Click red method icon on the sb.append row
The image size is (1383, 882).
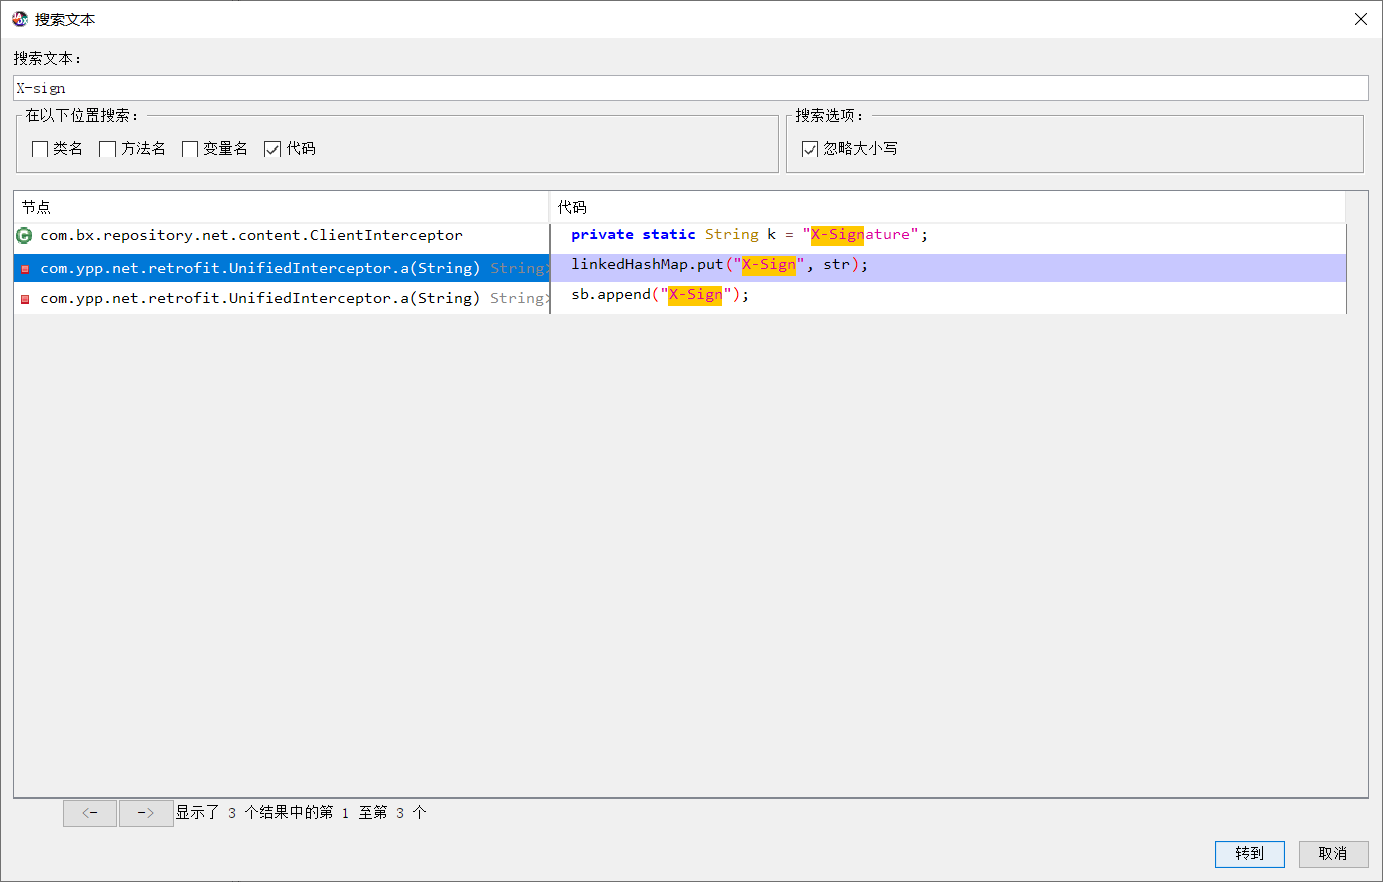pos(25,299)
